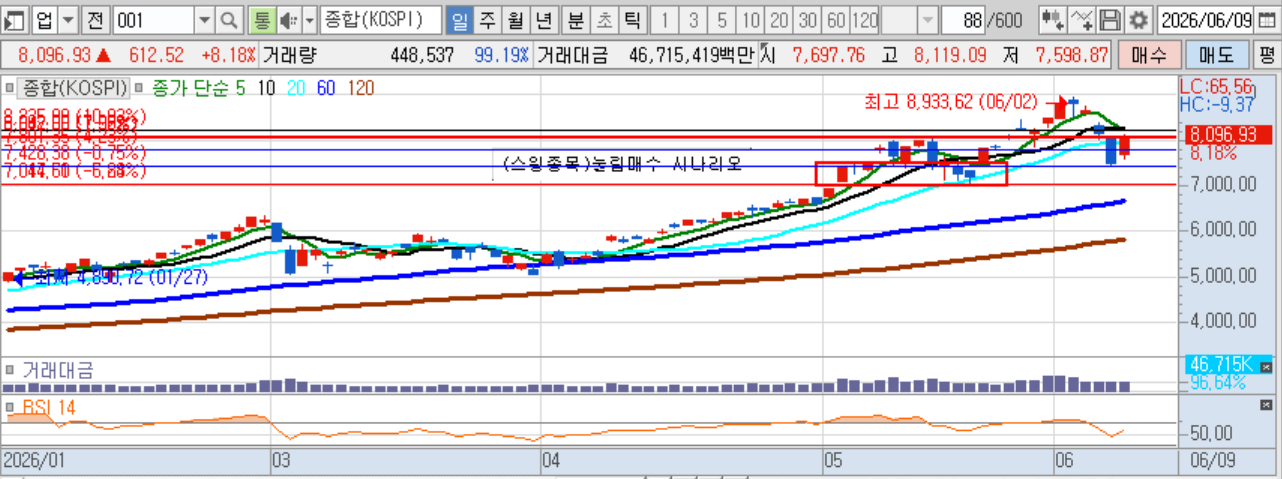Toggle the green 통 integration button

pyautogui.click(x=261, y=19)
